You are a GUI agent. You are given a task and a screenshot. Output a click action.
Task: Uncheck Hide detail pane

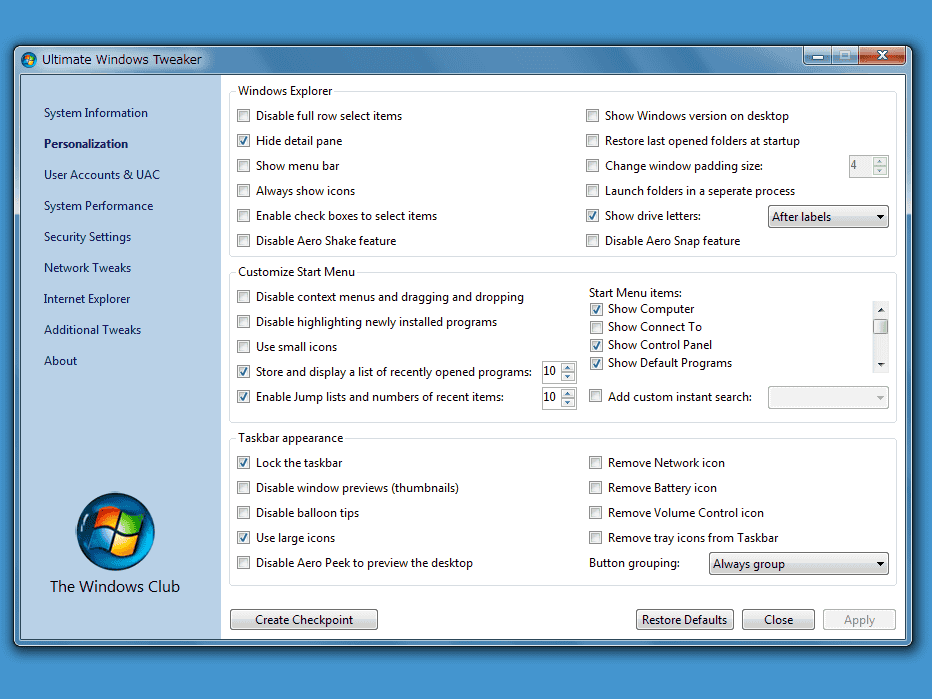coord(243,141)
